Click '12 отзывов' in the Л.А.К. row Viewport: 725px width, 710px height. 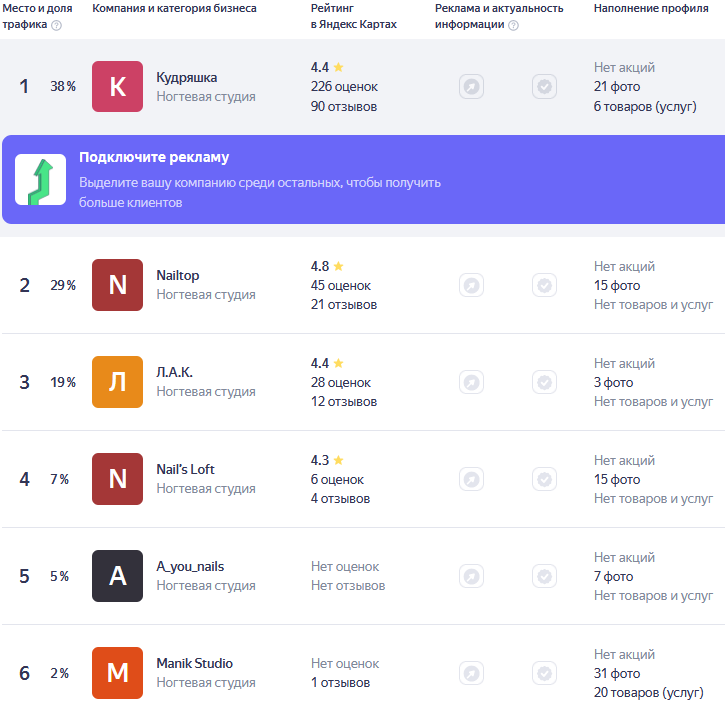[x=344, y=402]
